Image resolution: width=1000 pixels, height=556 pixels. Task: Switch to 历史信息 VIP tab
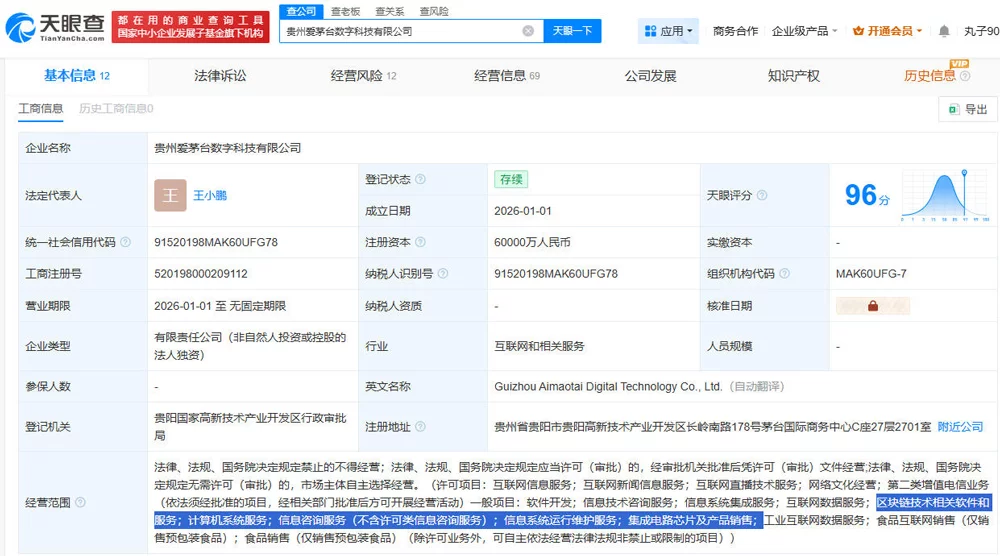pos(929,76)
